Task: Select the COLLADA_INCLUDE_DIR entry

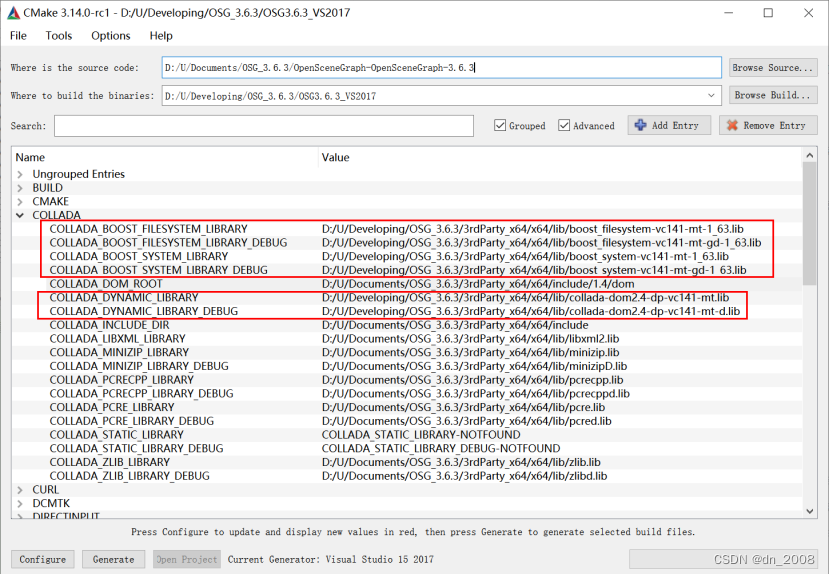Action: point(110,325)
